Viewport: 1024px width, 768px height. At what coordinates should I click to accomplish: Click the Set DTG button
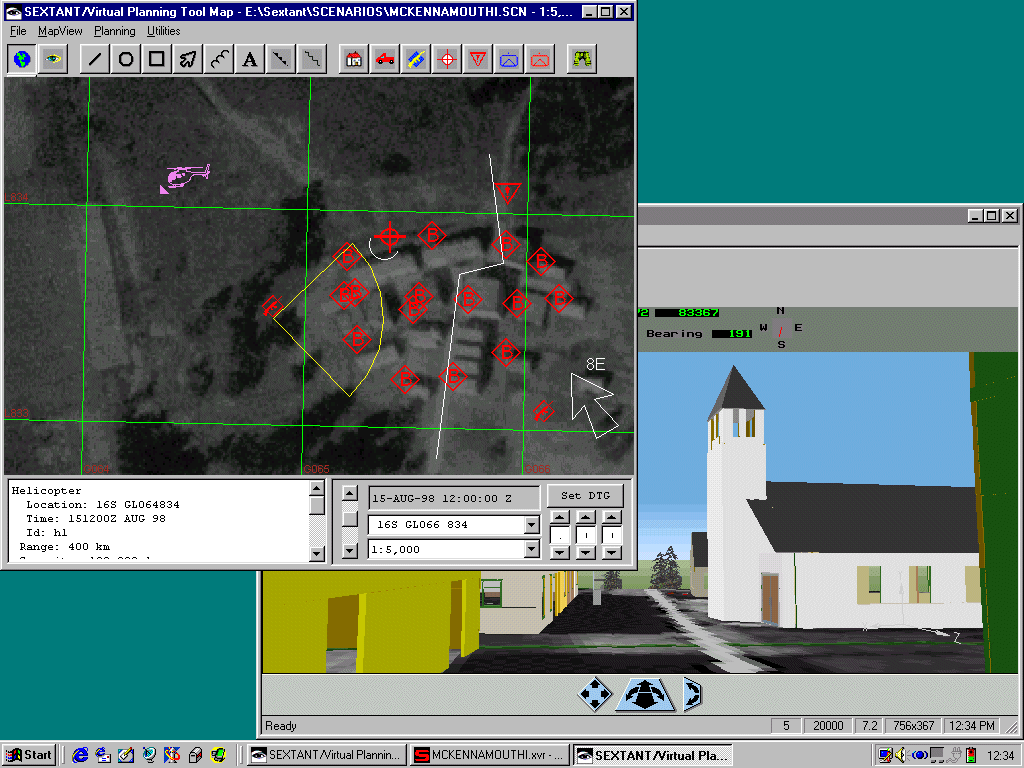pos(585,496)
